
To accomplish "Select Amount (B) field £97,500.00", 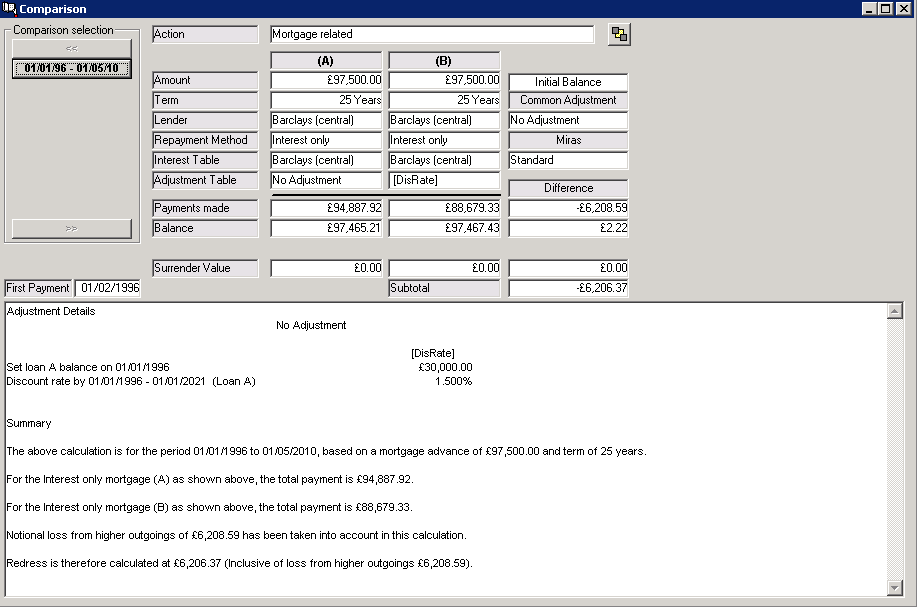I will [444, 80].
